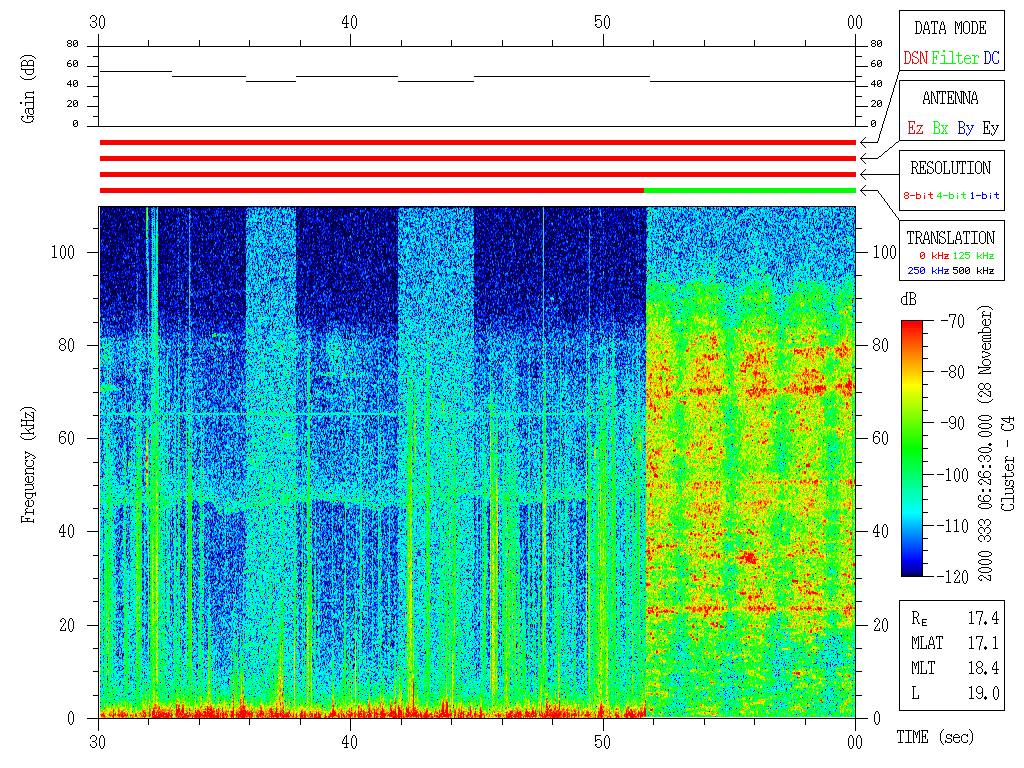Click the DSN label in Data Mode legend

click(x=915, y=59)
